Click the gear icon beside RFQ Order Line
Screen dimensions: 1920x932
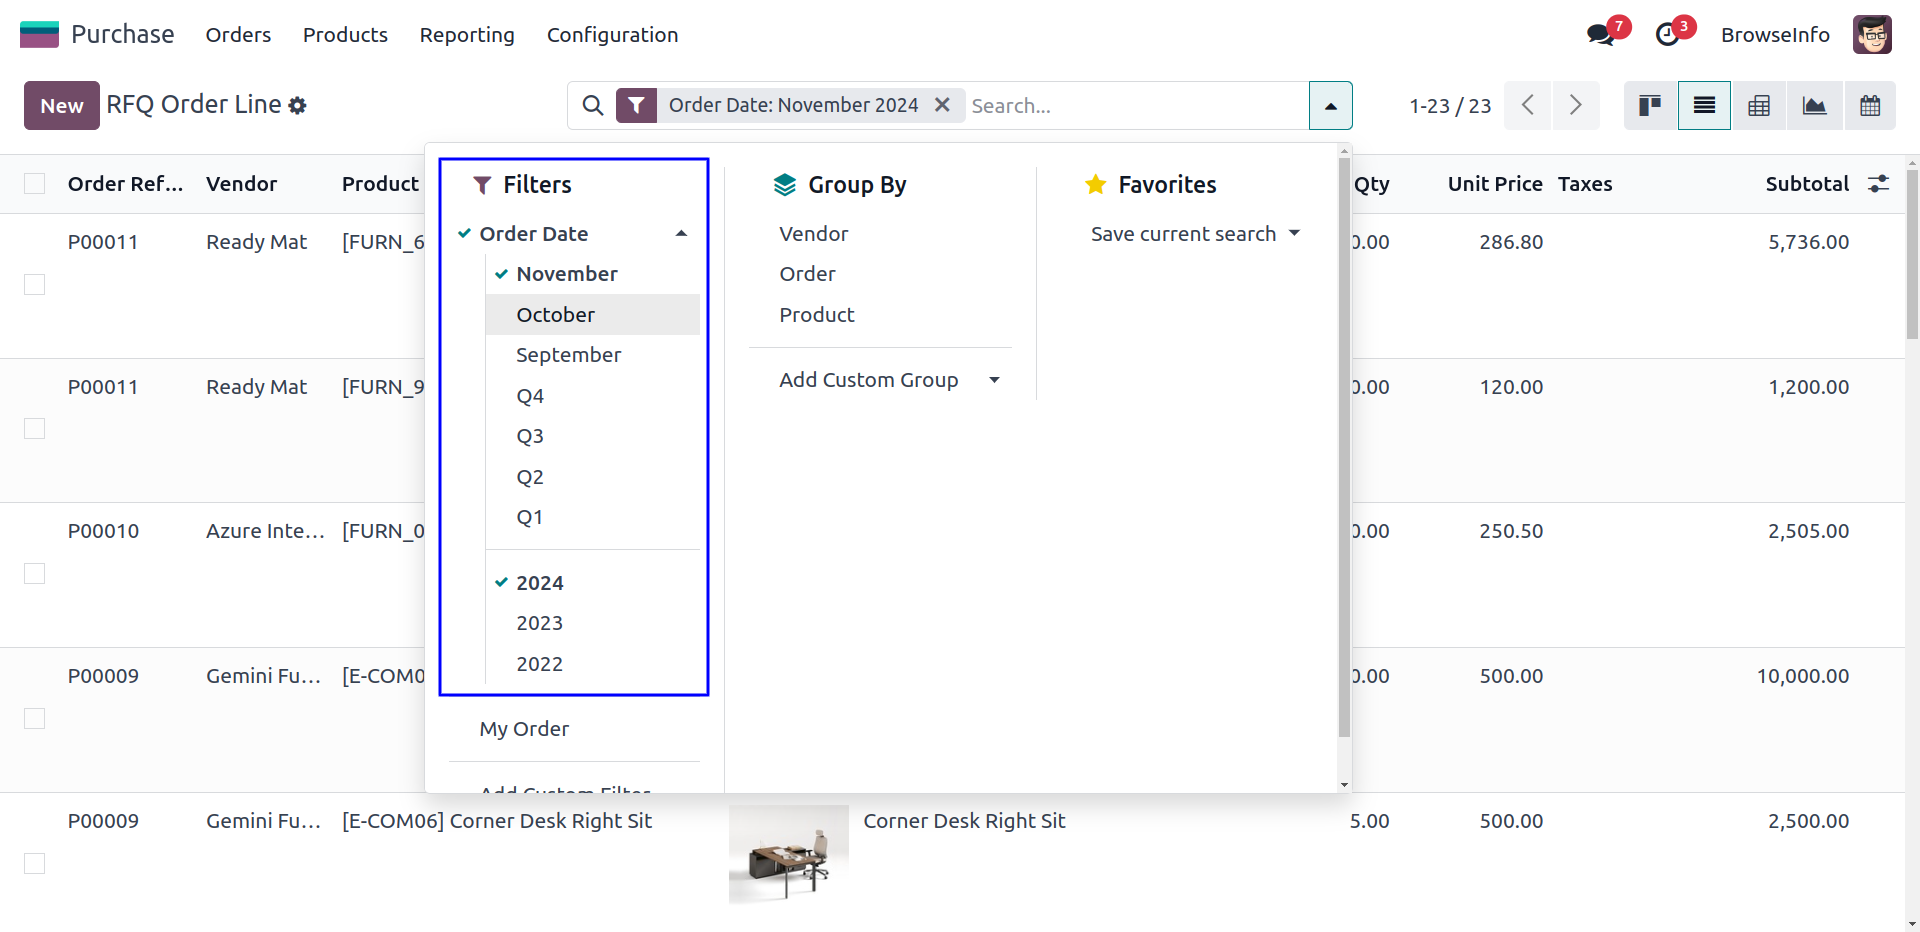(297, 105)
